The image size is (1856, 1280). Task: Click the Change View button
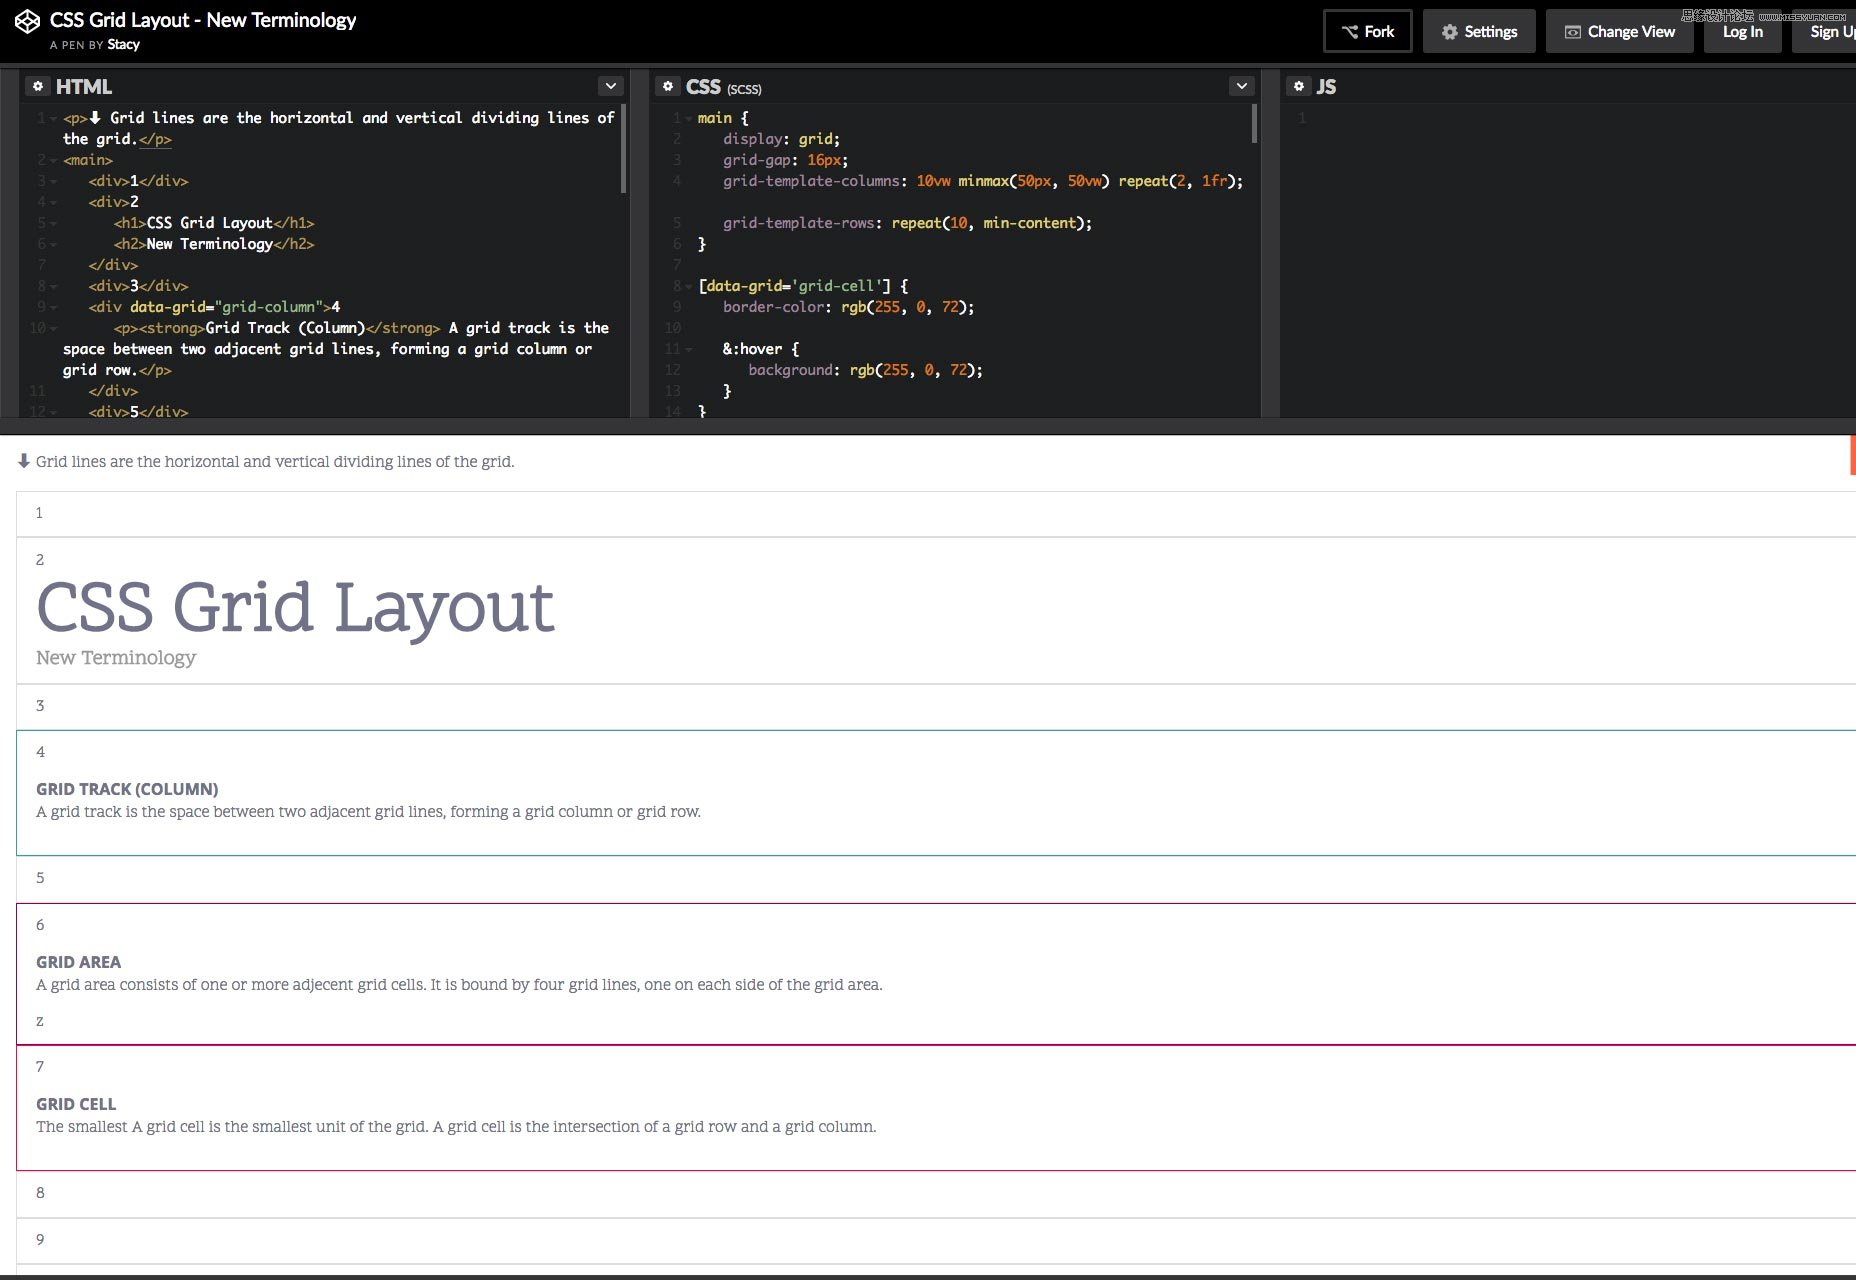click(1619, 32)
